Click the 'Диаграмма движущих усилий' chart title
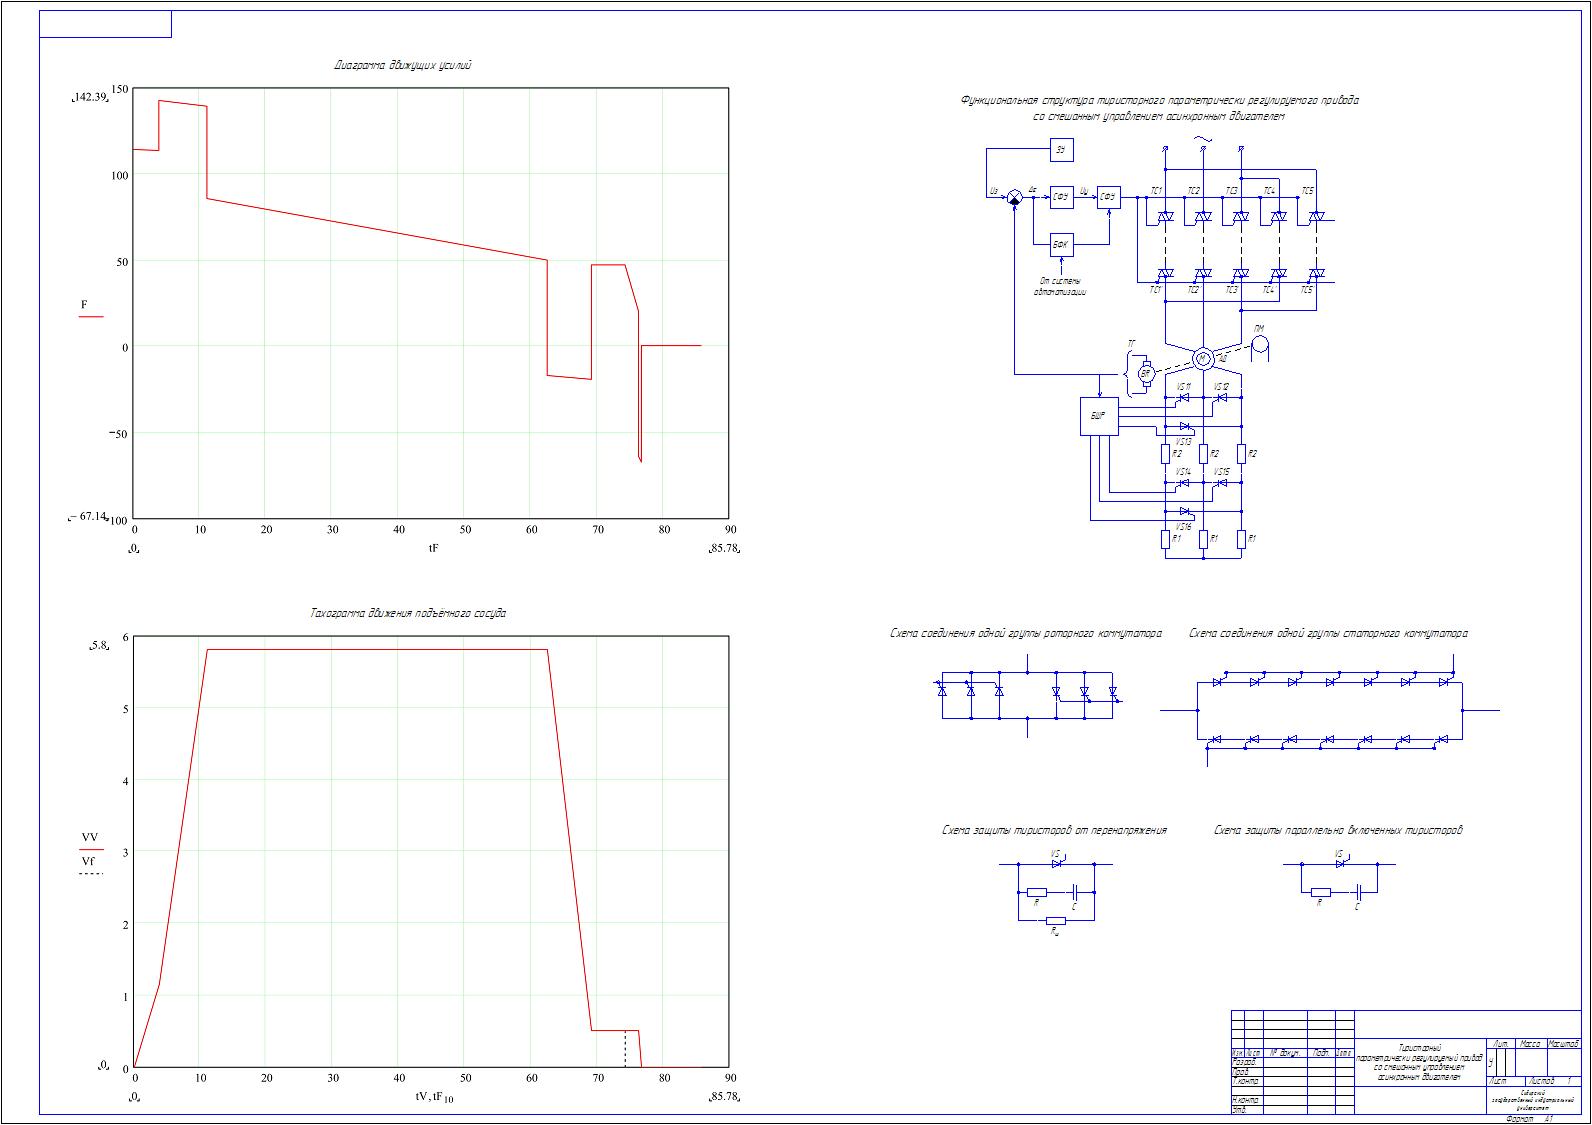The image size is (1592, 1125). click(402, 65)
